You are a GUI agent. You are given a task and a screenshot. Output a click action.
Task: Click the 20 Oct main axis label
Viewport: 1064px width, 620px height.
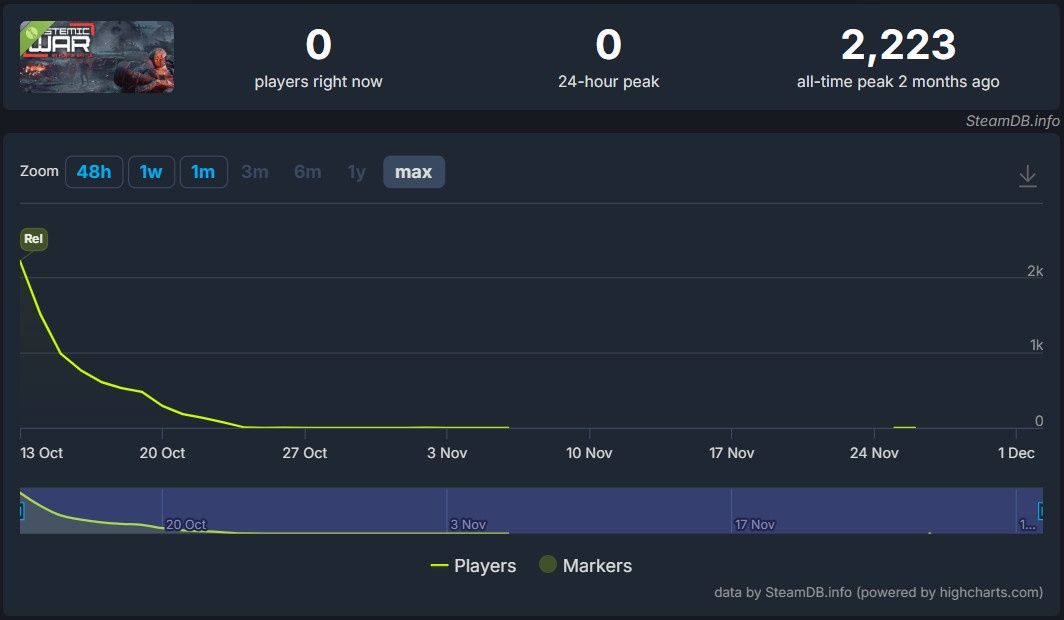click(162, 452)
